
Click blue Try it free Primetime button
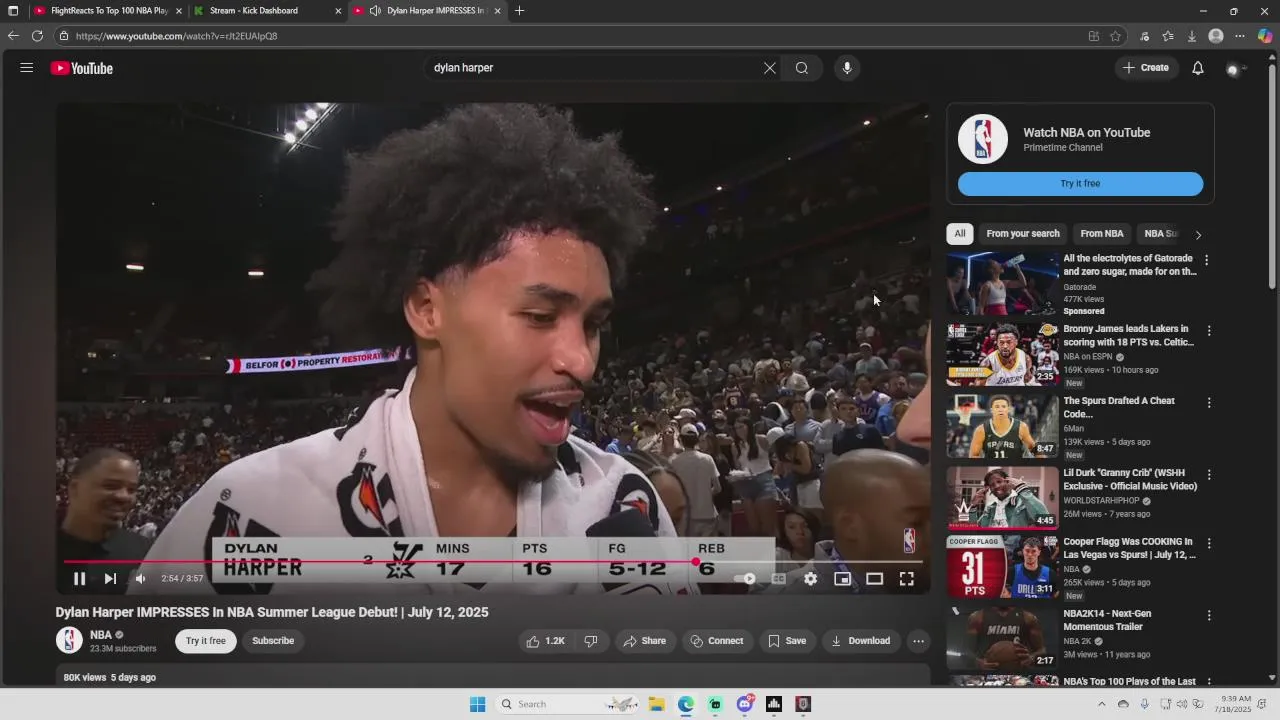[1080, 184]
